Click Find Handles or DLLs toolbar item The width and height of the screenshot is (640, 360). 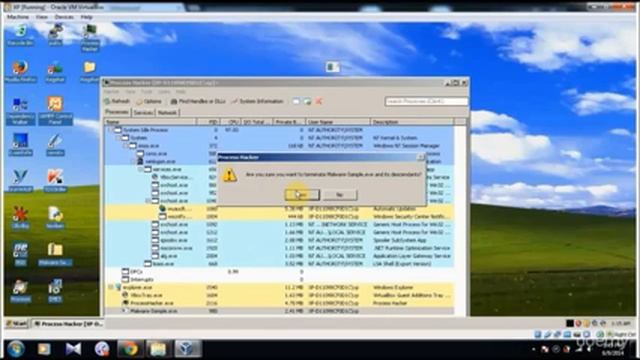pyautogui.click(x=198, y=101)
